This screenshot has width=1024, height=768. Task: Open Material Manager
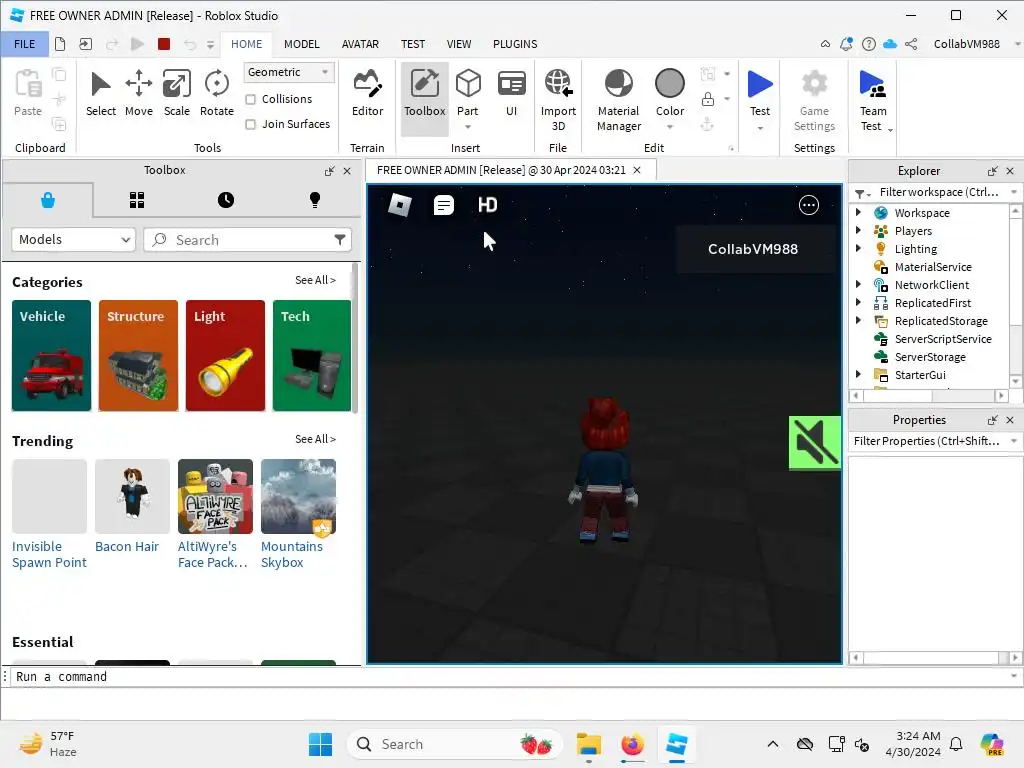coord(619,99)
